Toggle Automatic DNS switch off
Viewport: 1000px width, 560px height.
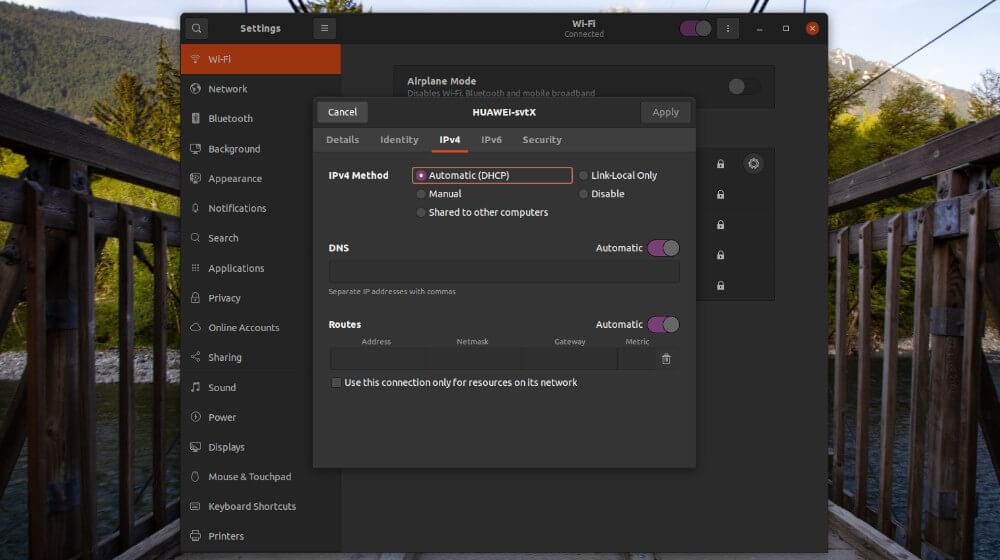click(663, 248)
